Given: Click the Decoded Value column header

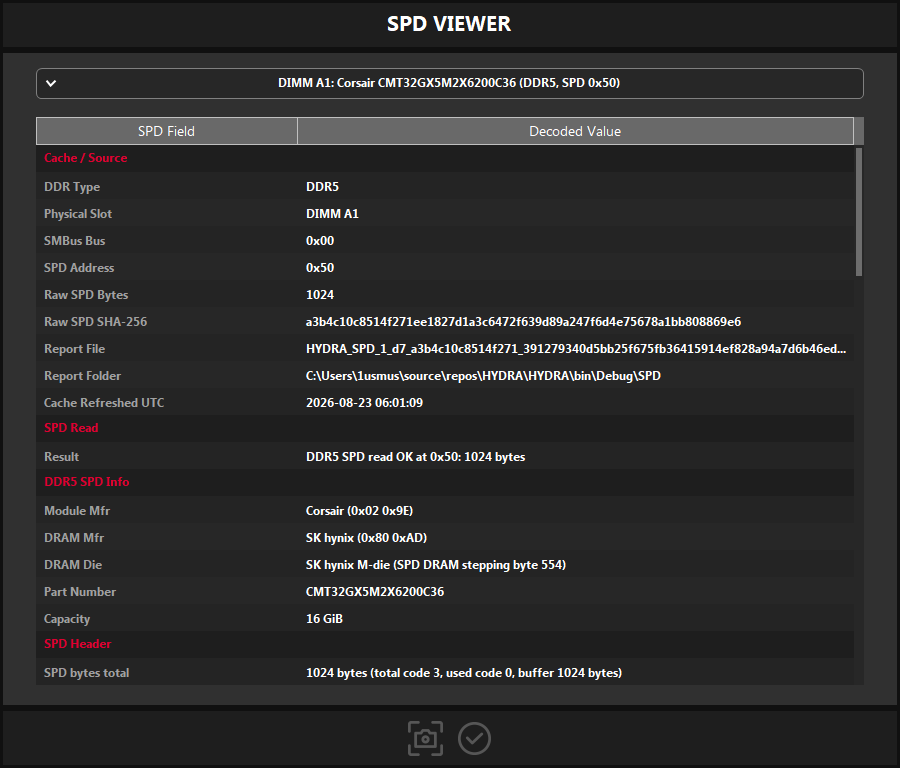Looking at the screenshot, I should coord(575,131).
